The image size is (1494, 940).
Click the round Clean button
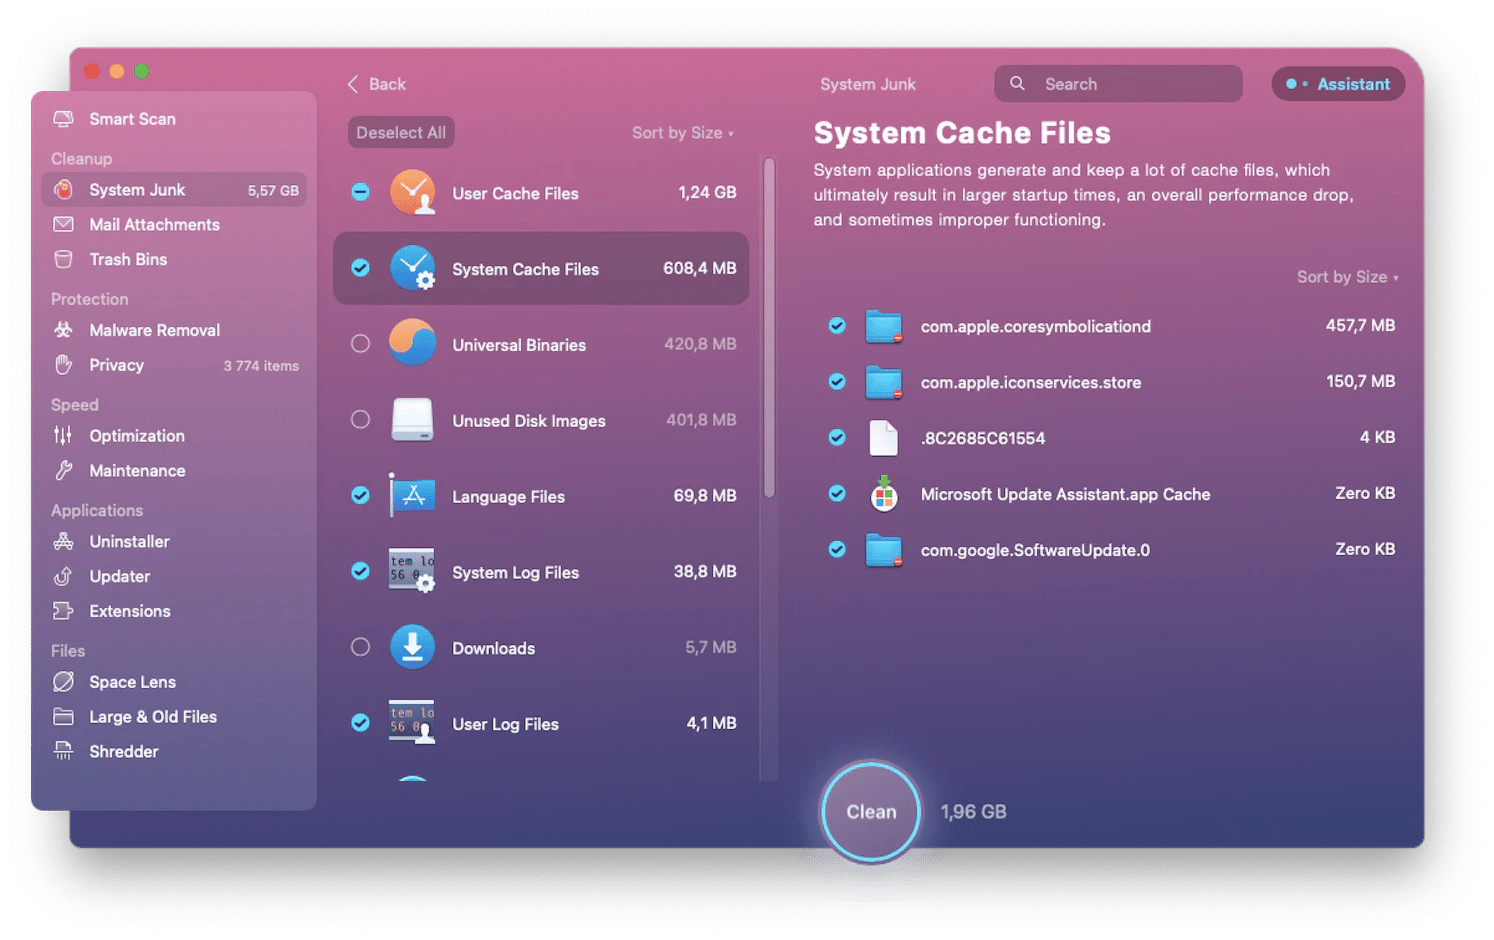click(x=871, y=812)
